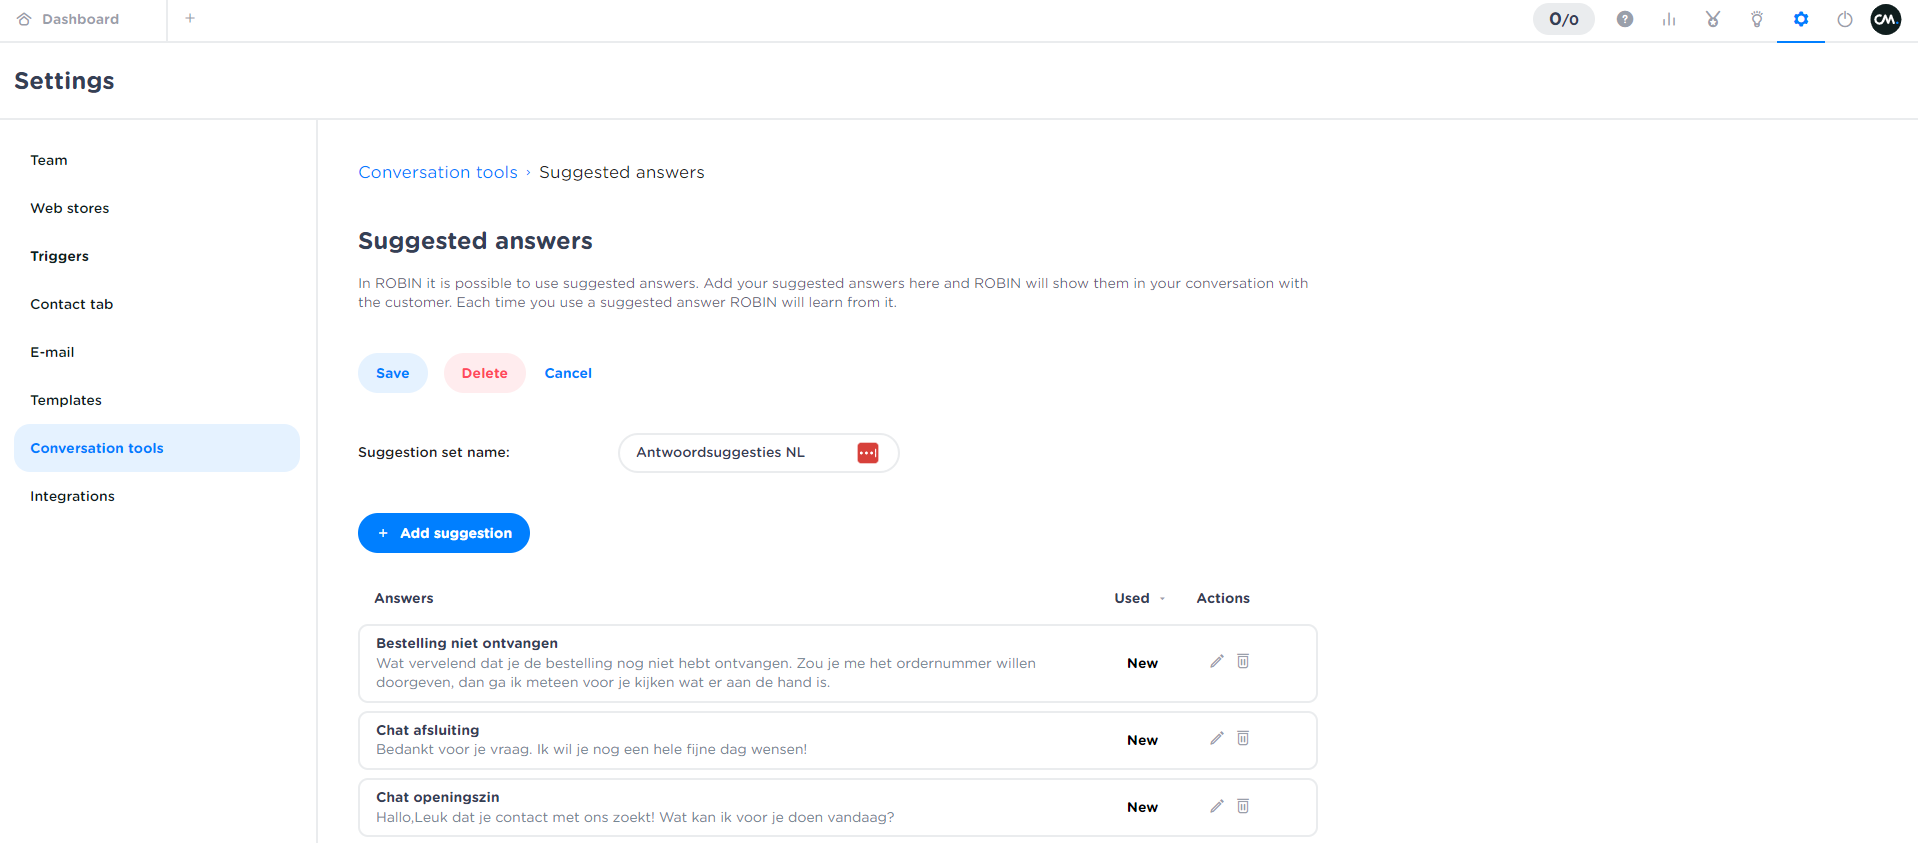Click trash icon for Chat openingszin
The height and width of the screenshot is (843, 1918).
point(1243,806)
